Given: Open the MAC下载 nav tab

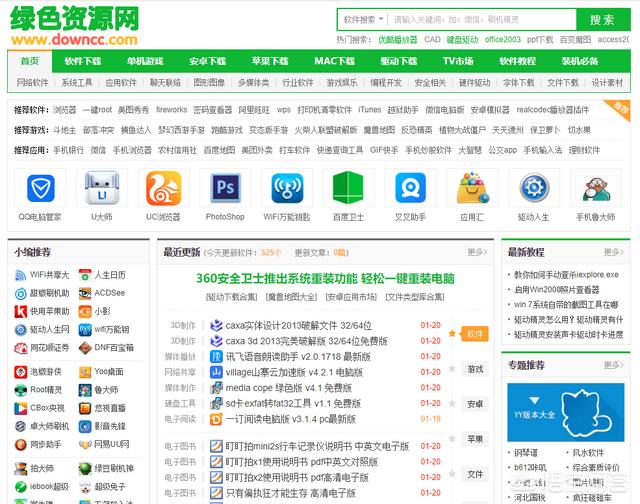Looking at the screenshot, I should [x=335, y=61].
